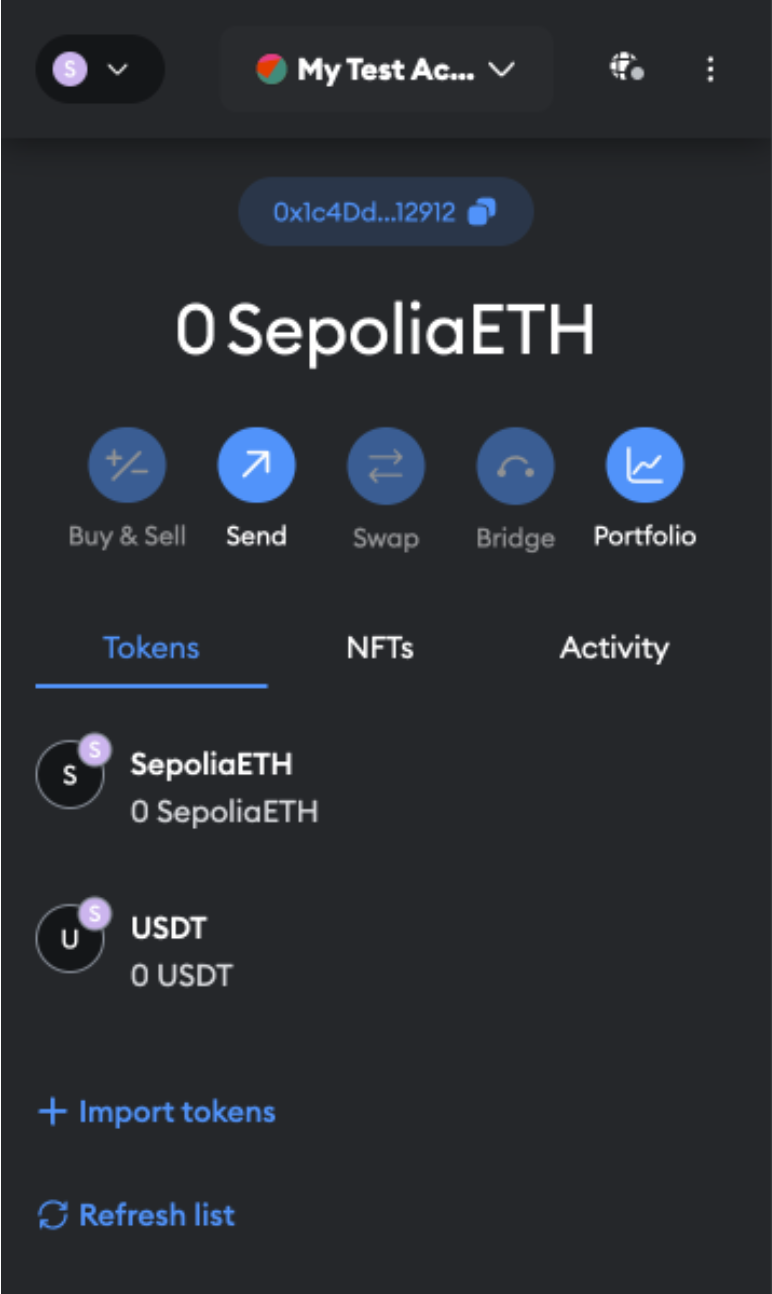Click the refresh icon beside Refresh list
The width and height of the screenshot is (772, 1294).
[x=52, y=1215]
